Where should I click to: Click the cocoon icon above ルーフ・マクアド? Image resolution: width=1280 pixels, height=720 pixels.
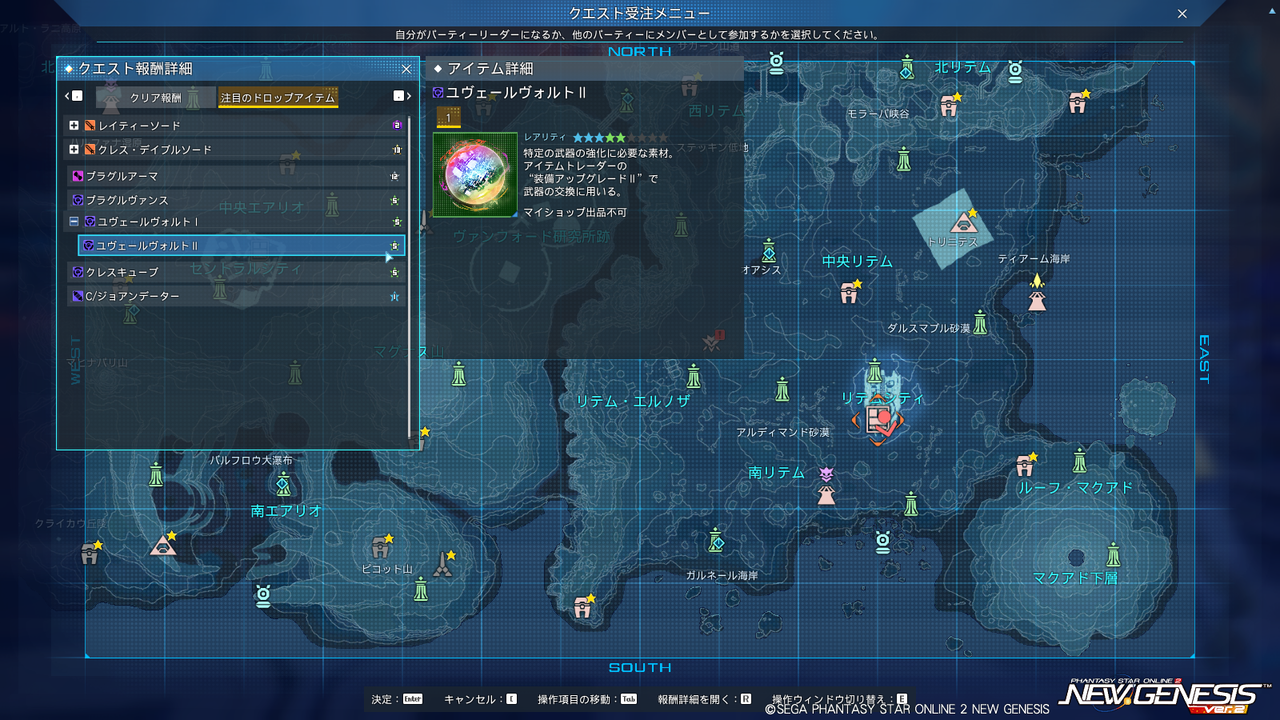pyautogui.click(x=1026, y=465)
